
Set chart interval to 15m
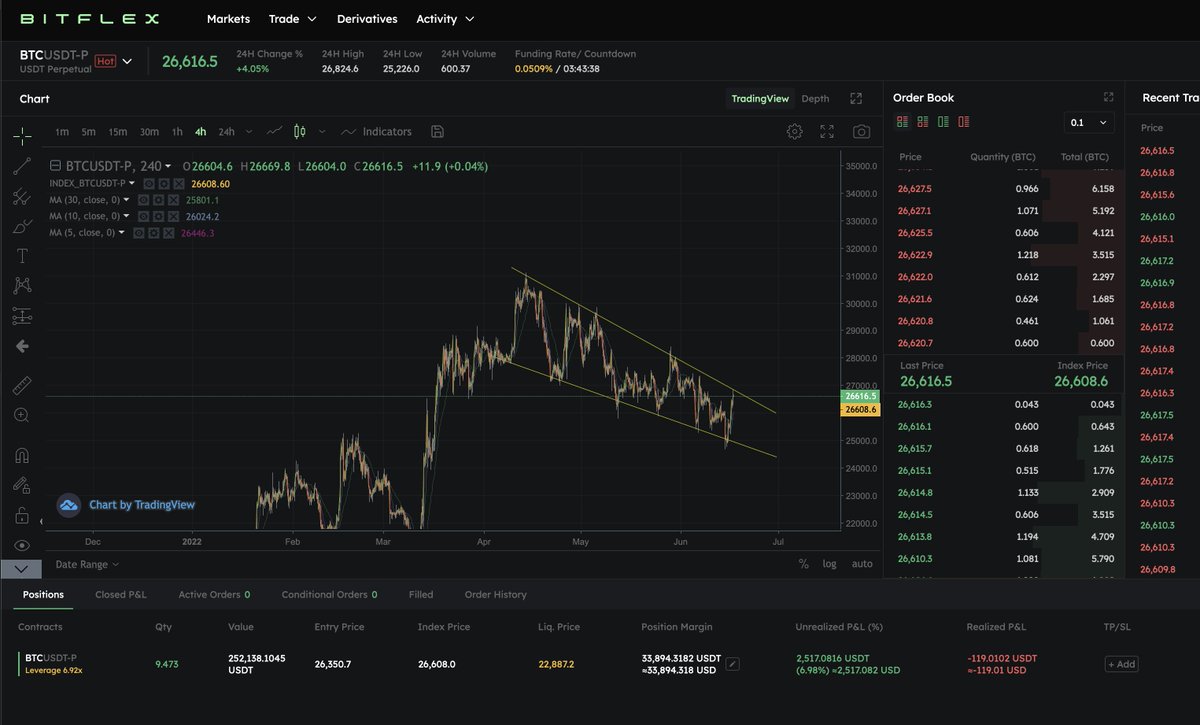click(117, 132)
